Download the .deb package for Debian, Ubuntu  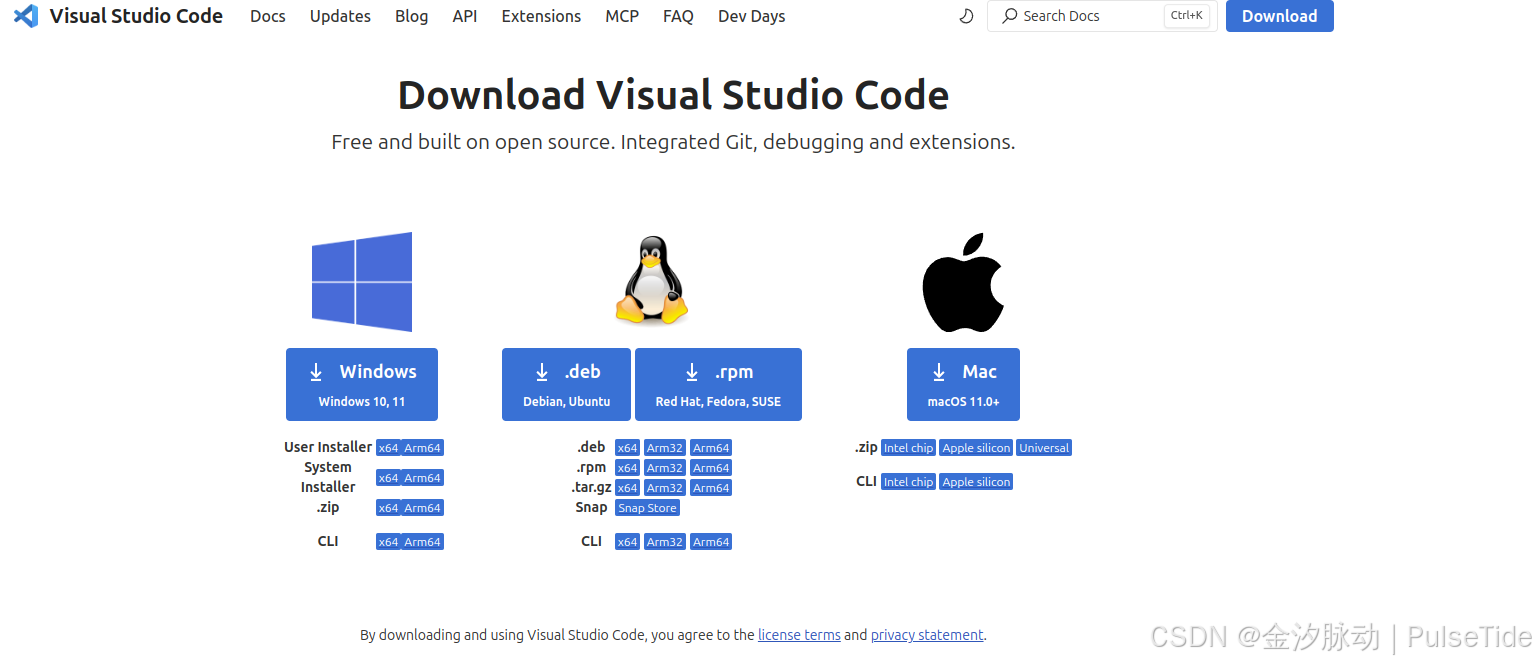click(x=566, y=385)
